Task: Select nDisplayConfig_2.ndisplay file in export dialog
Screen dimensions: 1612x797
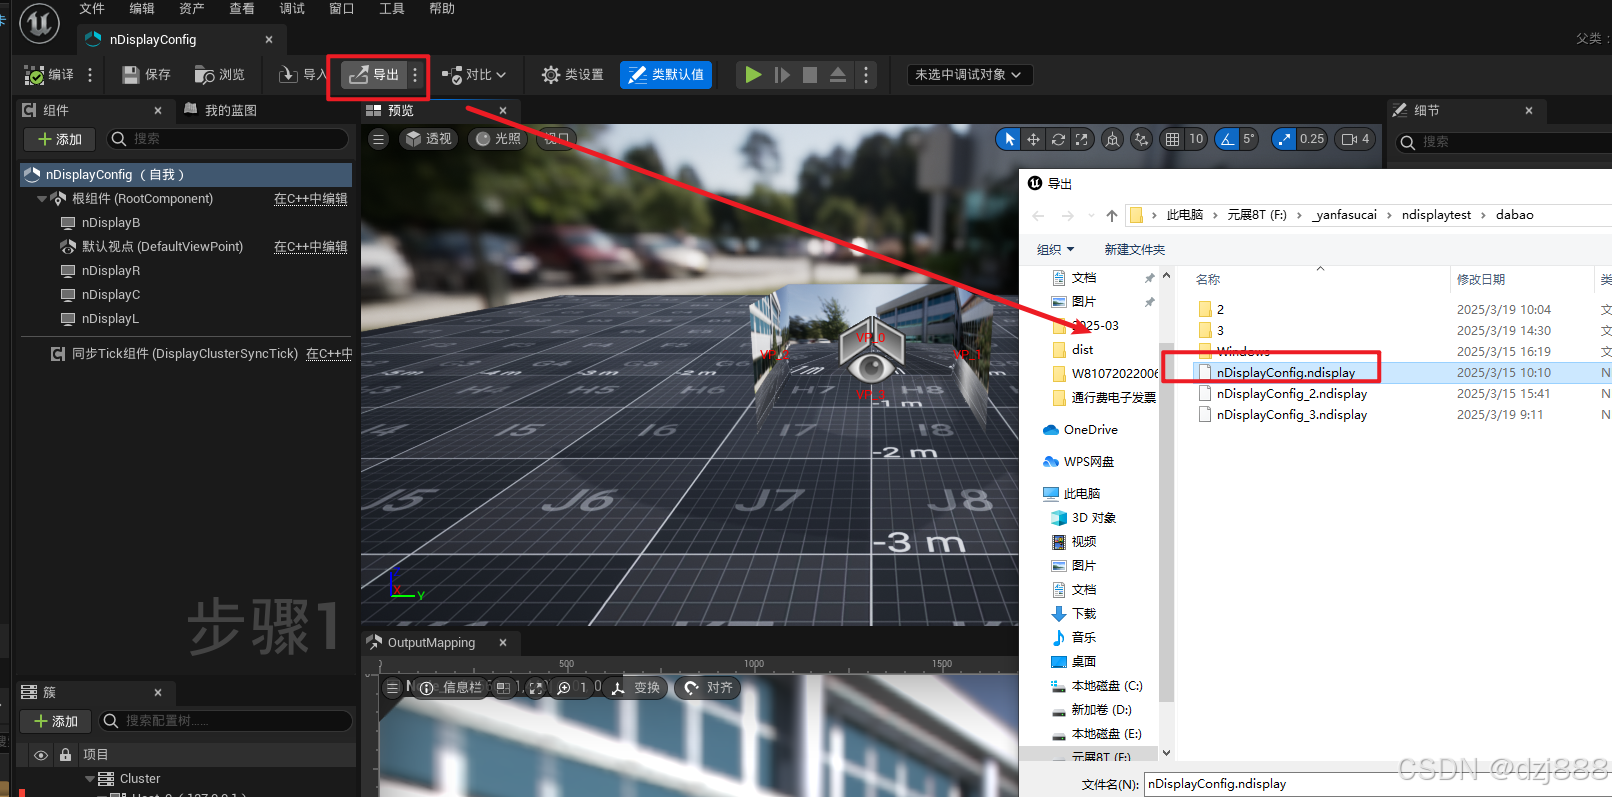Action: click(x=1292, y=394)
